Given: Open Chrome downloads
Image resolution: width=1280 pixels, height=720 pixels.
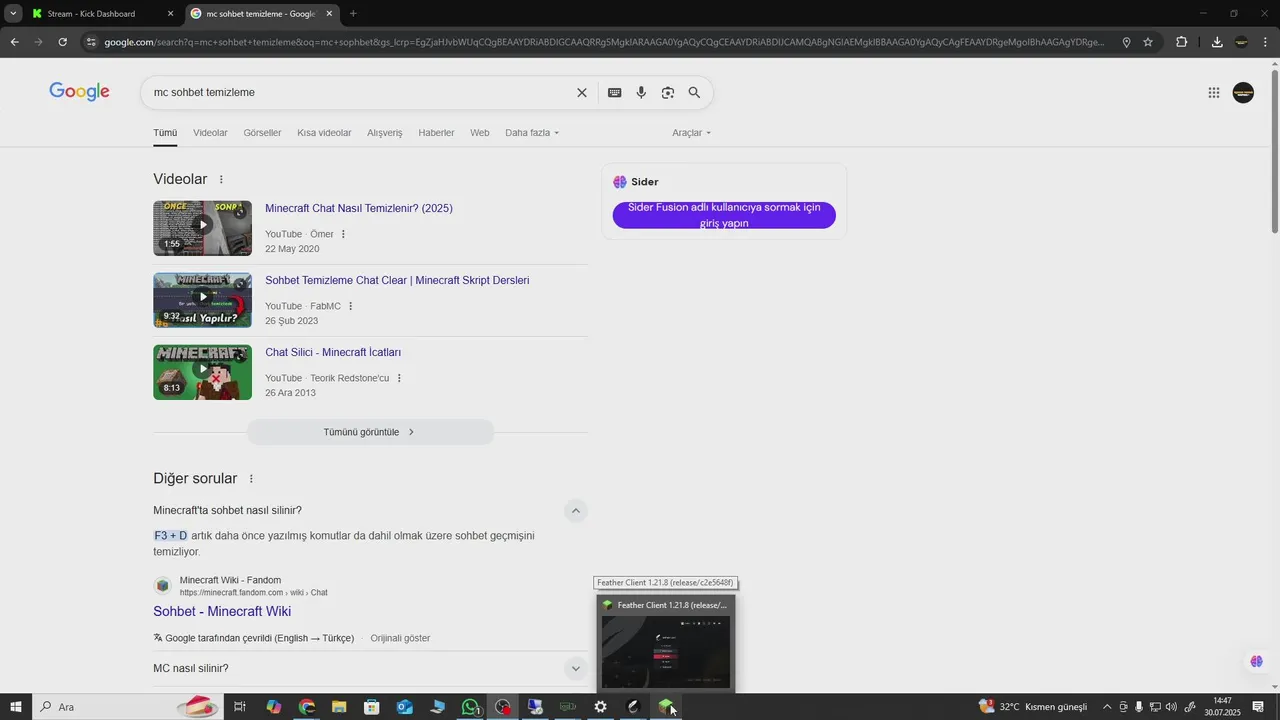Looking at the screenshot, I should (1217, 42).
